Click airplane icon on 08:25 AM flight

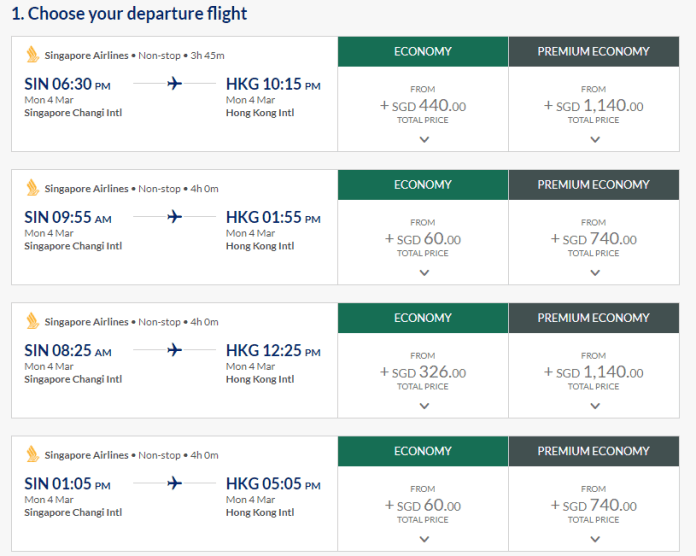[175, 350]
